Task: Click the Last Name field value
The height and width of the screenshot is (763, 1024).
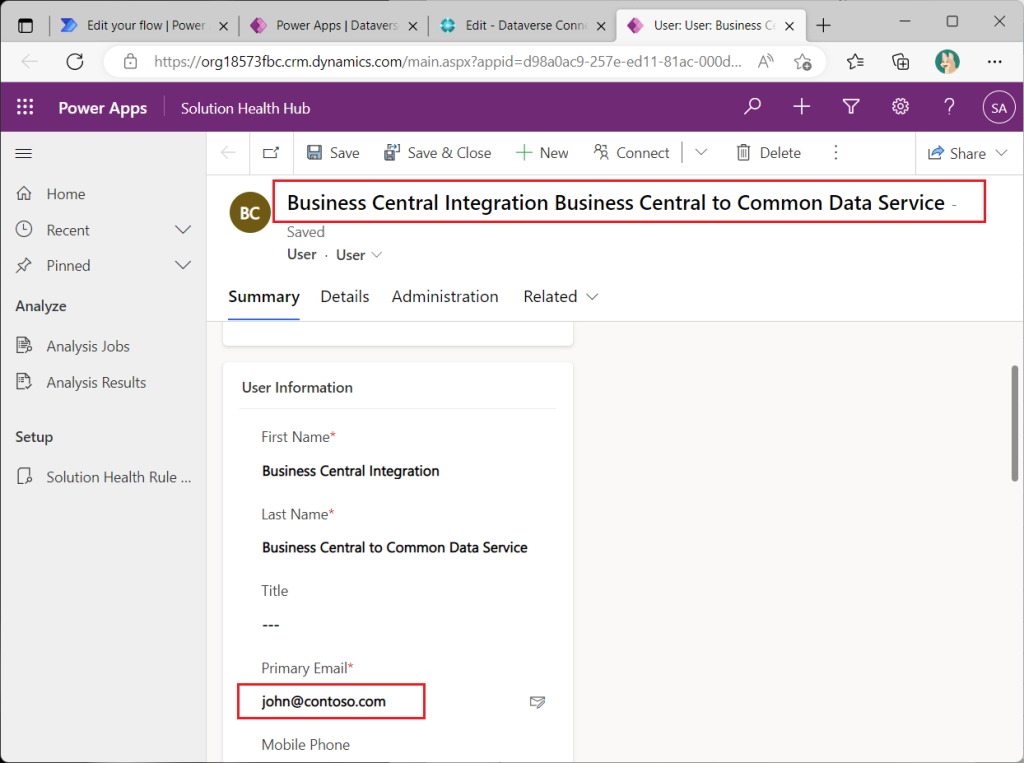Action: pyautogui.click(x=394, y=547)
